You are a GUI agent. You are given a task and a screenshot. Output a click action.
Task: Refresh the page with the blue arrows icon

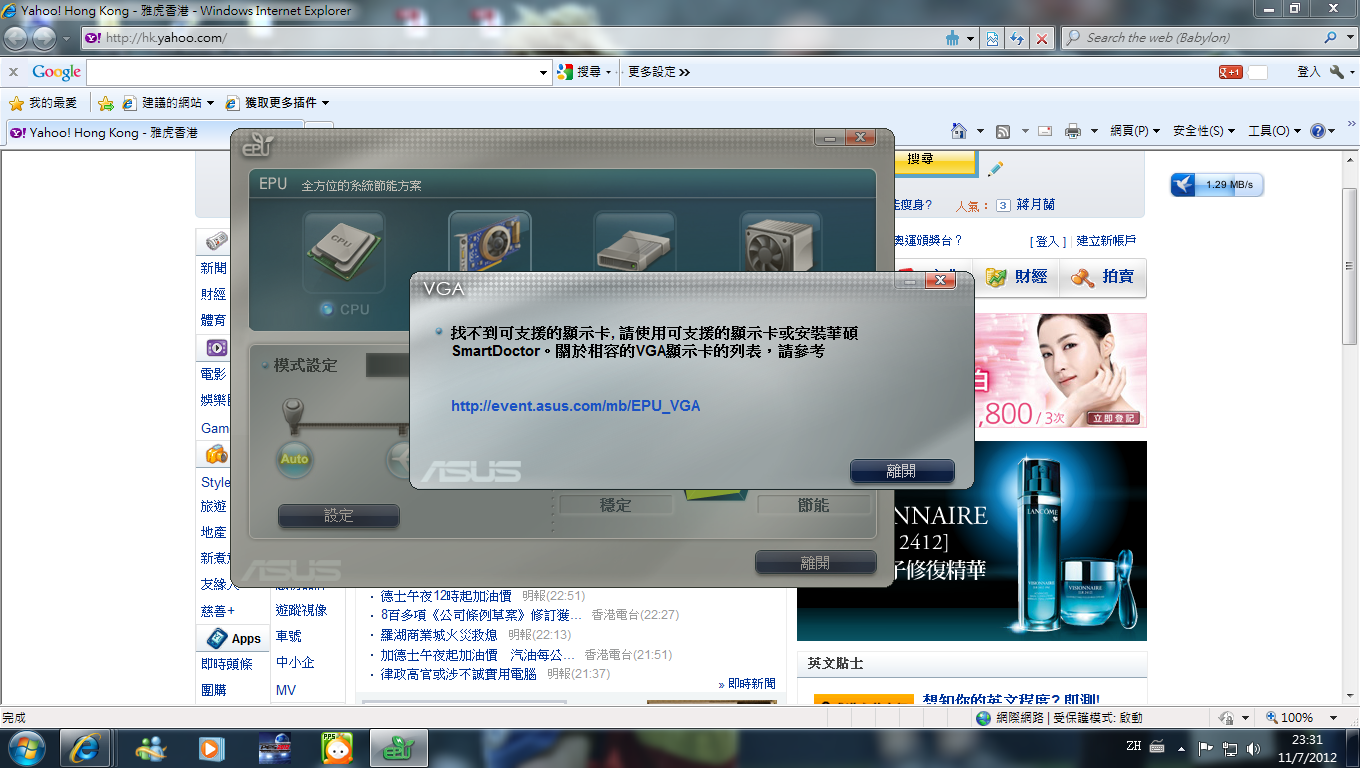tap(1017, 38)
